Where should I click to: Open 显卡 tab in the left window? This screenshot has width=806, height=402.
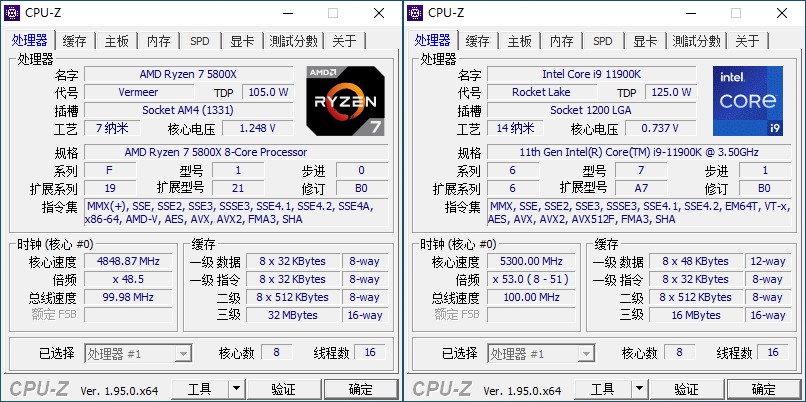[242, 41]
